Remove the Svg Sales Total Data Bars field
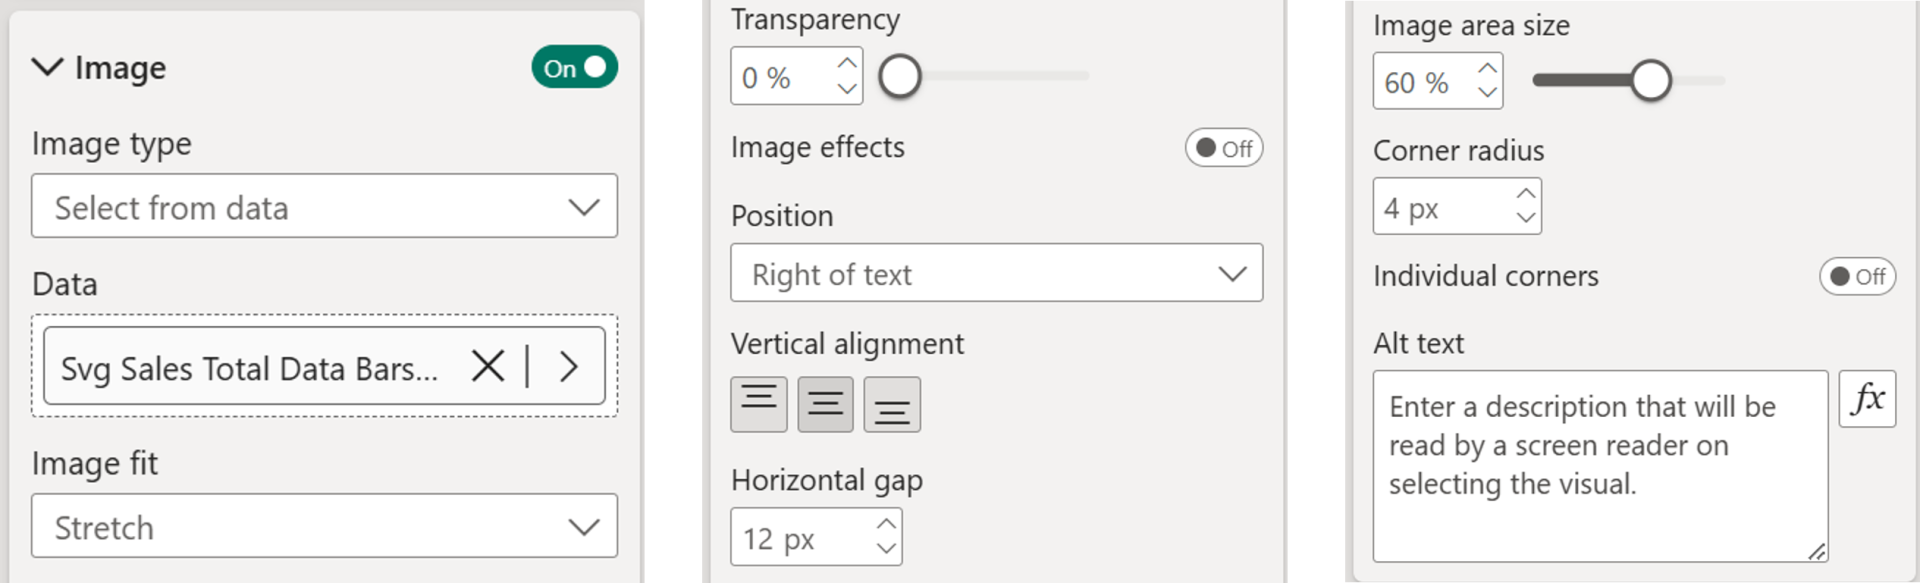This screenshot has height=583, width=1920. coord(487,366)
